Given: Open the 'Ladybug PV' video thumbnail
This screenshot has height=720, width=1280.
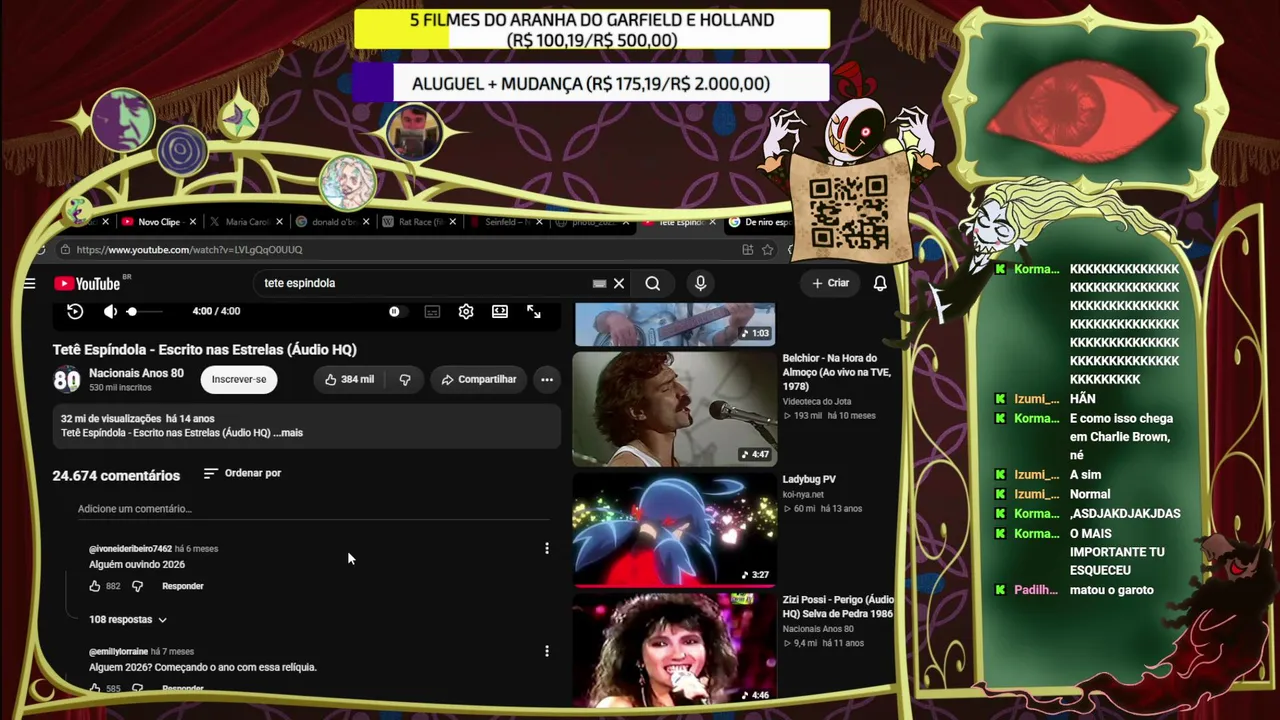Looking at the screenshot, I should tap(674, 529).
